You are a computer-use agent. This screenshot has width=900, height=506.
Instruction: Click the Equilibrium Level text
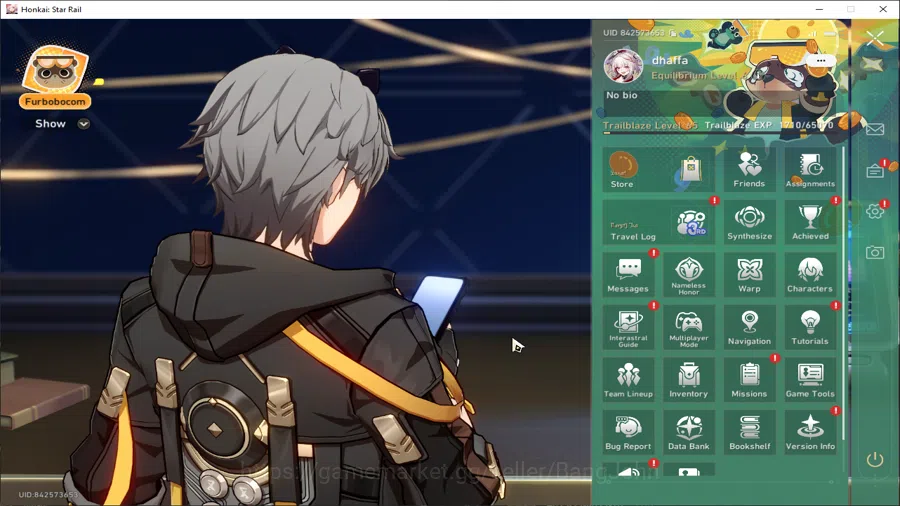point(699,76)
